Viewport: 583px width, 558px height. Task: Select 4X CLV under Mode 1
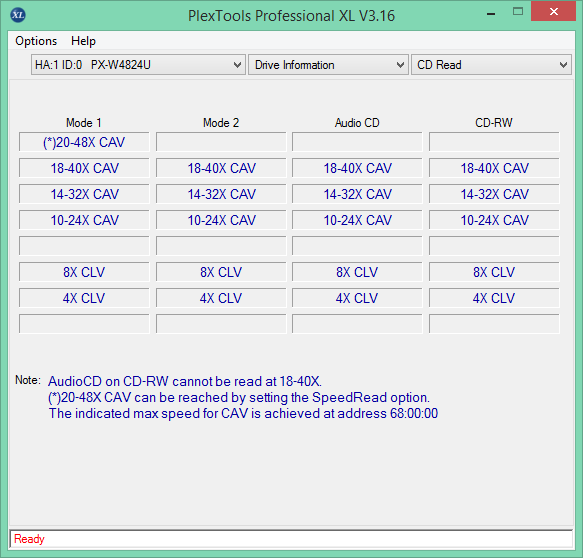click(84, 298)
